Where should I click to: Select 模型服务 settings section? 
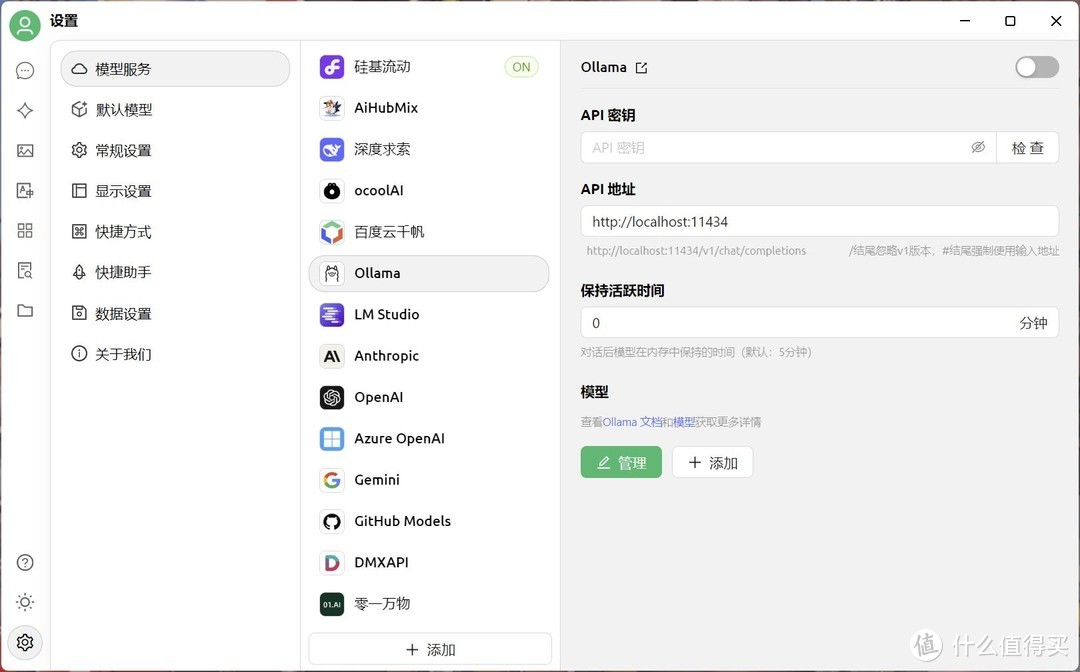tap(175, 69)
